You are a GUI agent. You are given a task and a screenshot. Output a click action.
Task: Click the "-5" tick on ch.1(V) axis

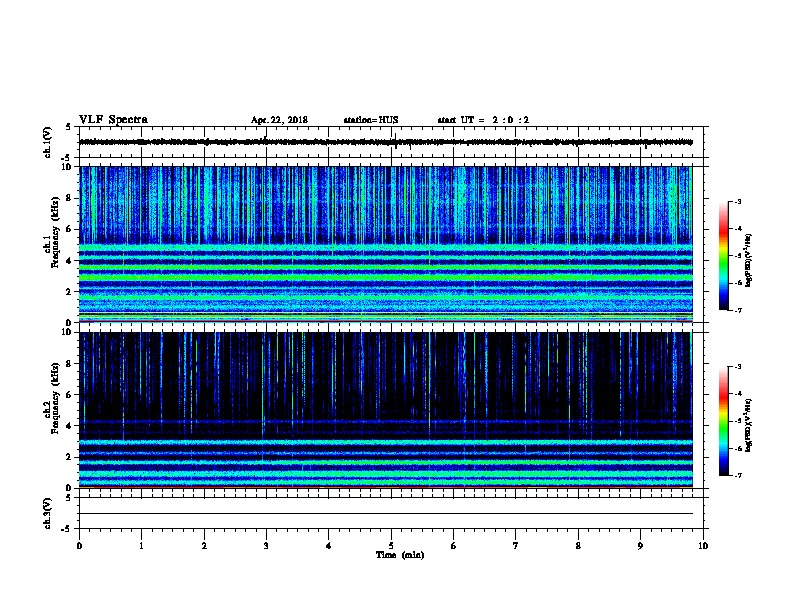(x=67, y=158)
